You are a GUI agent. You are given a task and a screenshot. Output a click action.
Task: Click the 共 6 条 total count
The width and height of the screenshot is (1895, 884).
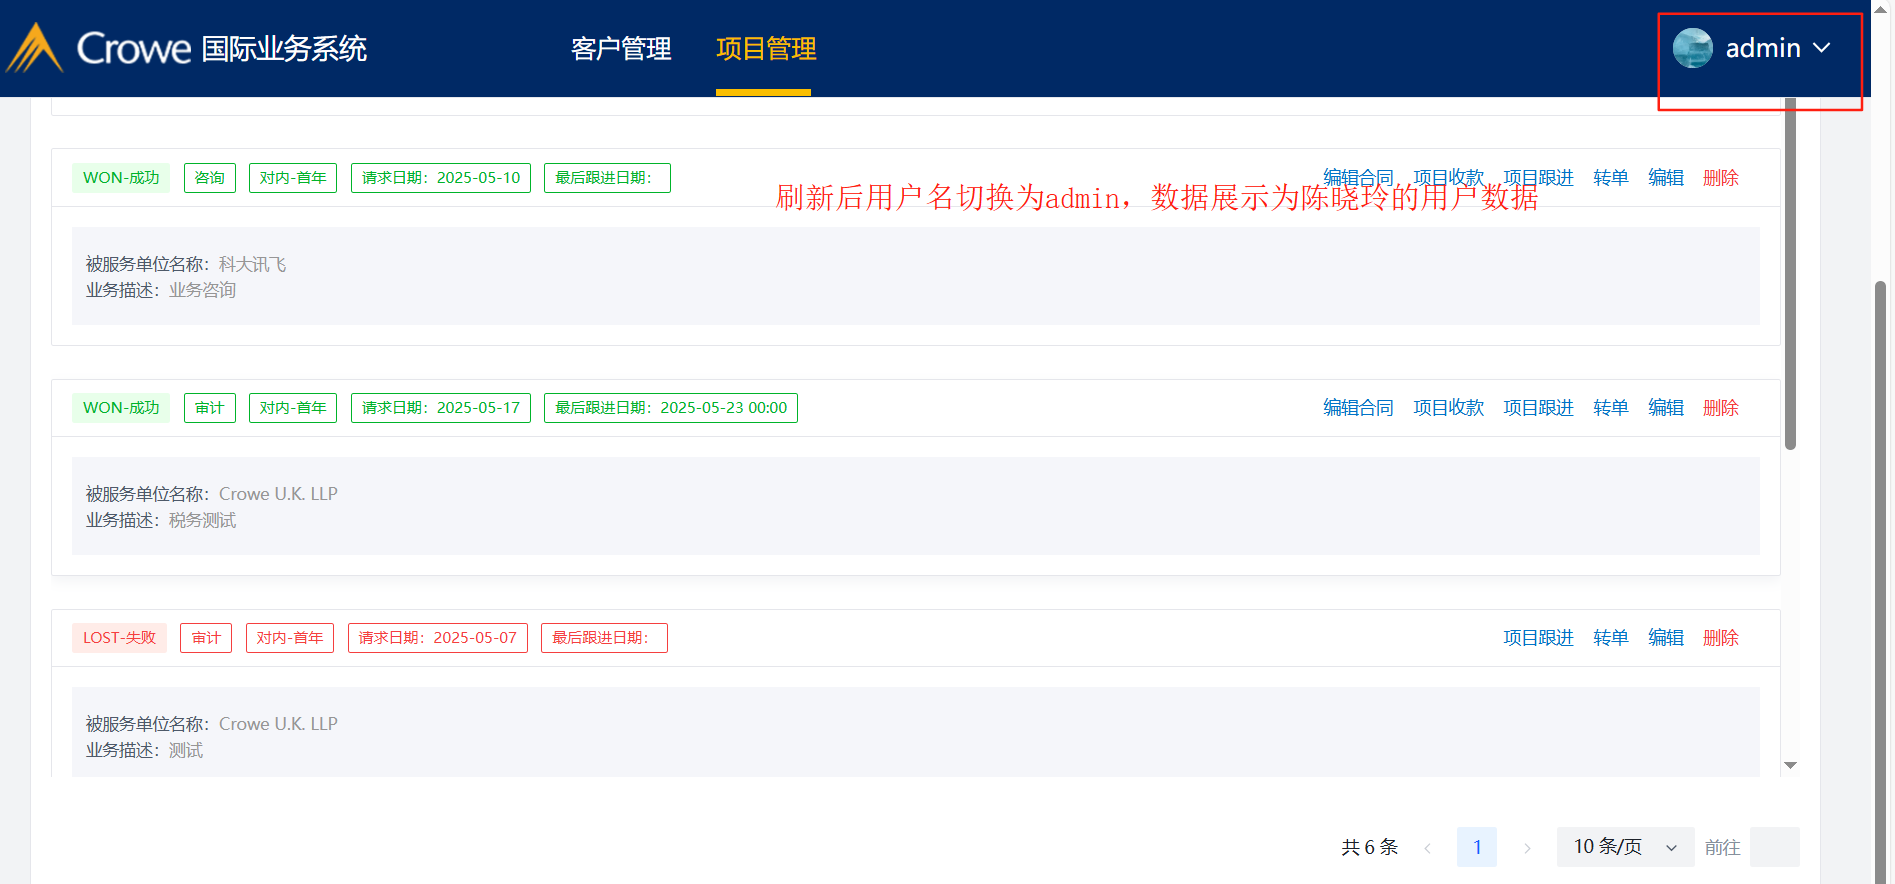click(1369, 847)
